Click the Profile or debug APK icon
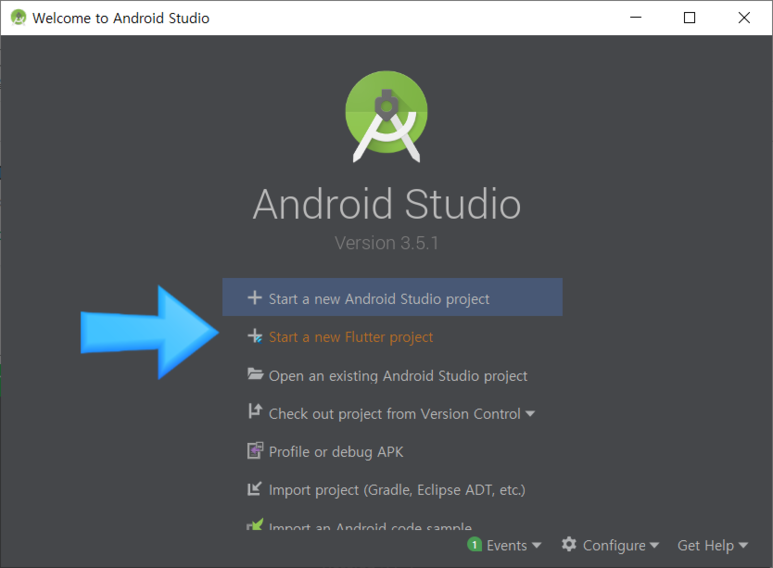 255,450
